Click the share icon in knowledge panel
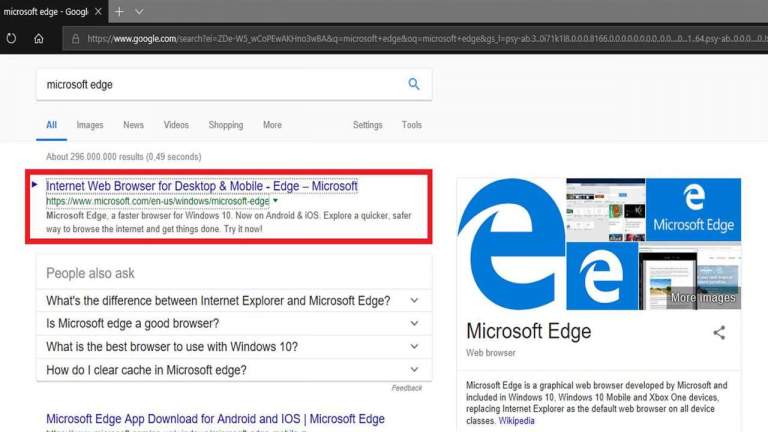 tap(719, 333)
